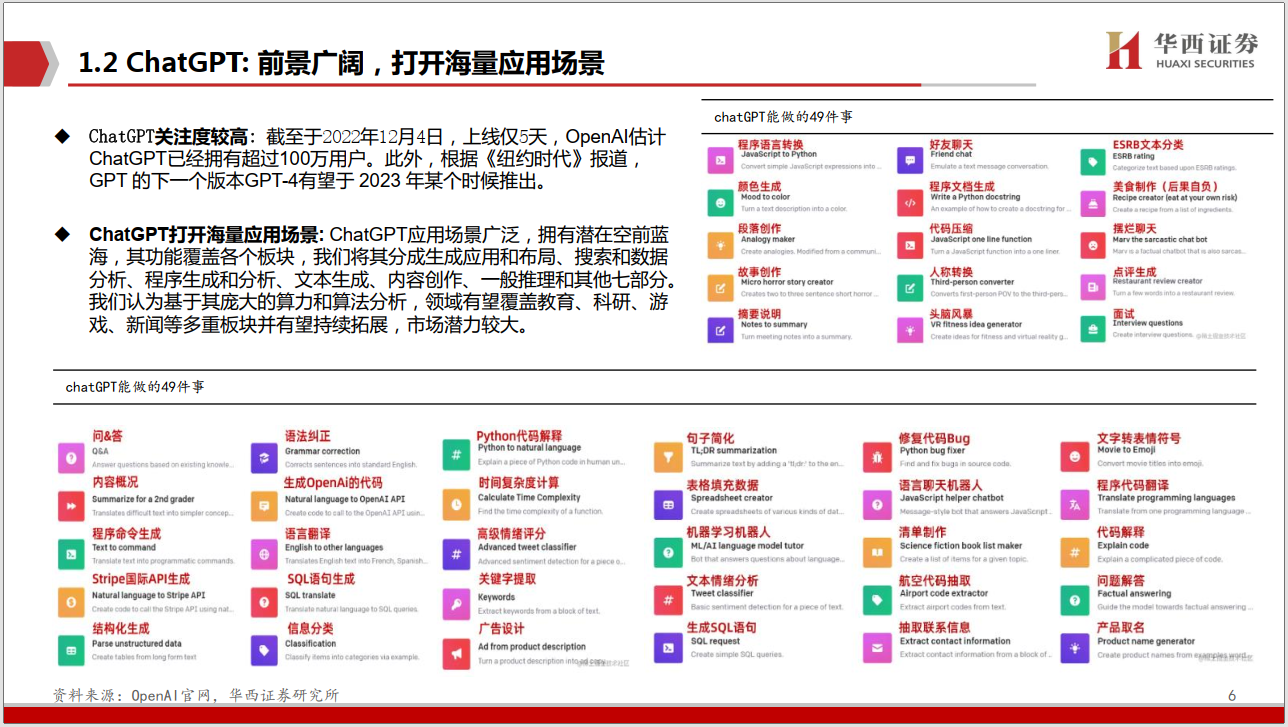Viewport: 1288px width, 727px height.
Task: Click the orange Explain code hash icon
Action: [1075, 552]
